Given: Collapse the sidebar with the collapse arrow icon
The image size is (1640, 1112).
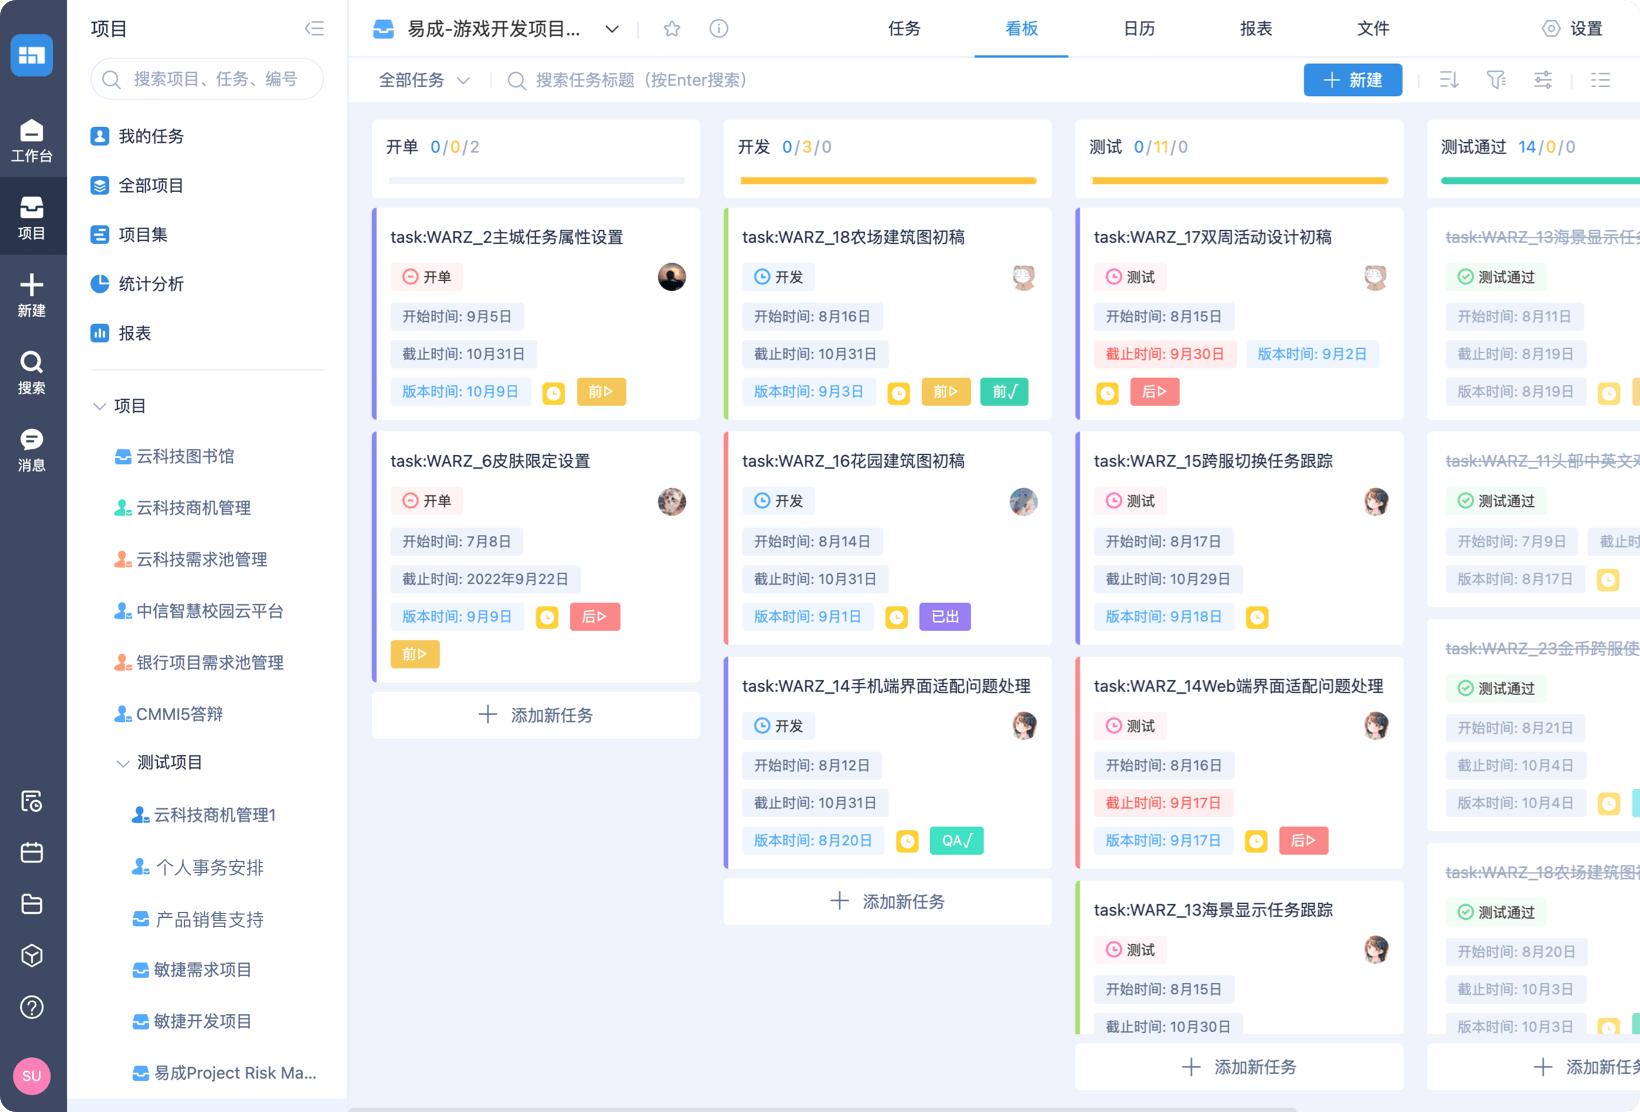Looking at the screenshot, I should point(314,29).
